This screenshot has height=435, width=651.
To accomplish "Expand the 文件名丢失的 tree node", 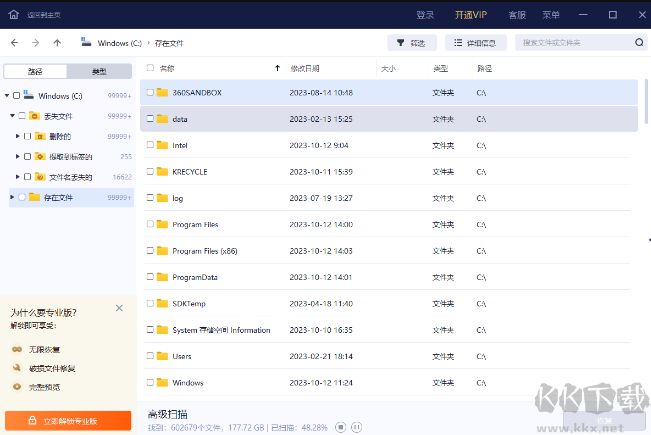I will (18, 177).
